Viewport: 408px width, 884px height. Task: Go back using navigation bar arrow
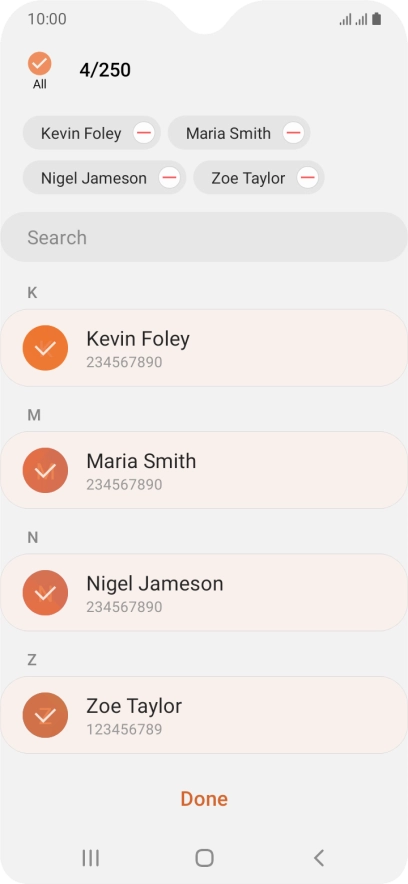(319, 858)
